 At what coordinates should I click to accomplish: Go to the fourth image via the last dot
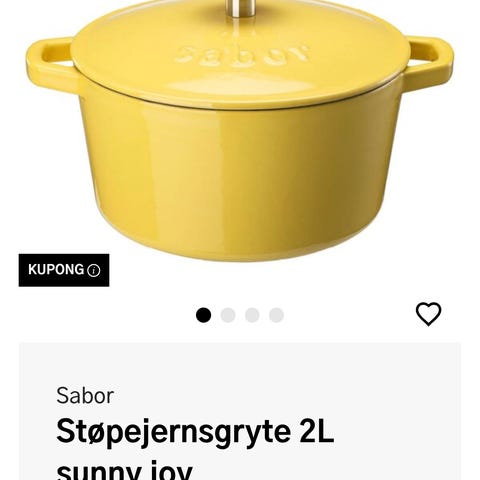click(276, 315)
